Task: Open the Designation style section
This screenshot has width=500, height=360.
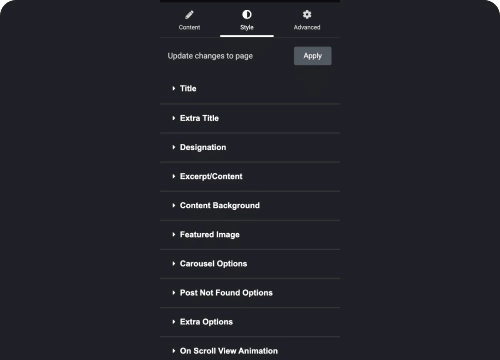Action: click(x=250, y=147)
